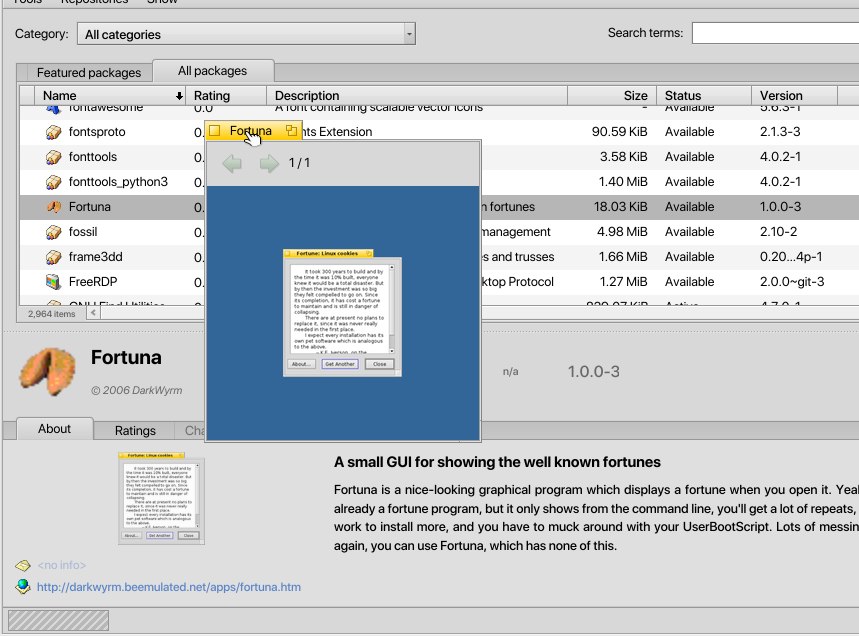Click the 18.03 KiB size of Fortuna
Viewport: 859px width, 636px height.
click(x=620, y=207)
